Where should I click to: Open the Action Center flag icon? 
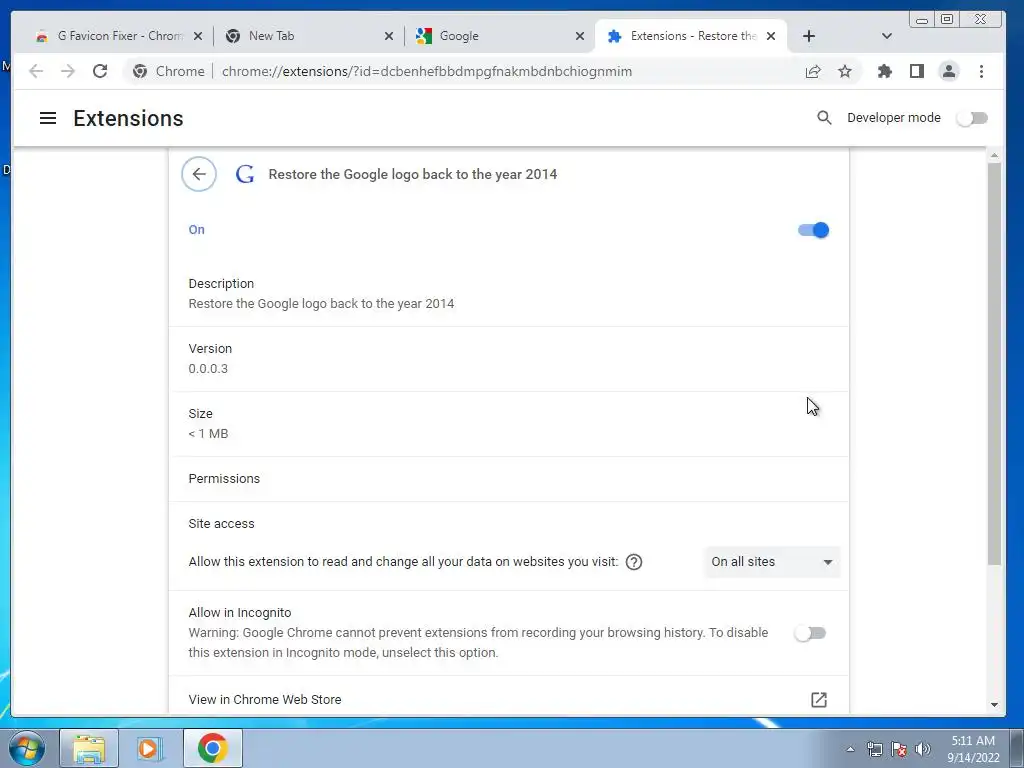pos(899,749)
